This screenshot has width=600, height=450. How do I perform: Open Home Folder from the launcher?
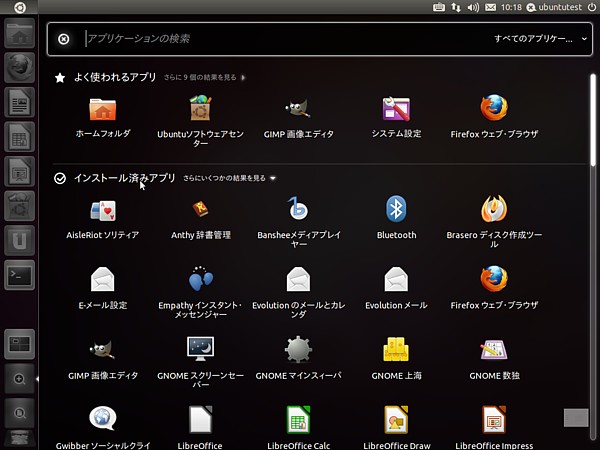[x=20, y=33]
